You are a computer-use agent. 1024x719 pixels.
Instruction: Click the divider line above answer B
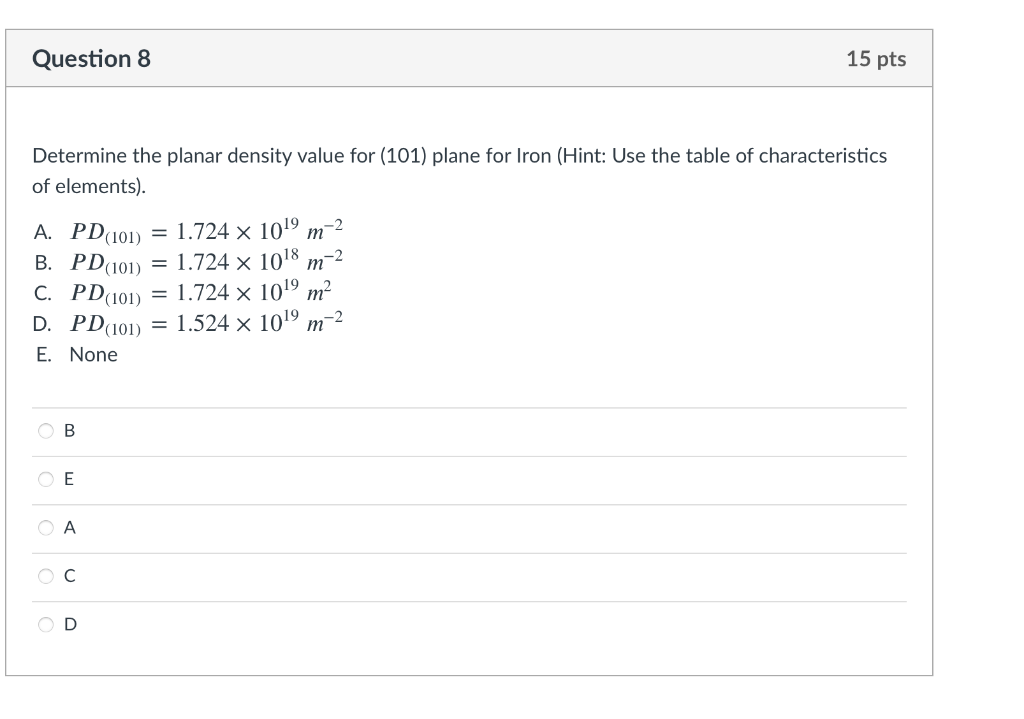470,407
